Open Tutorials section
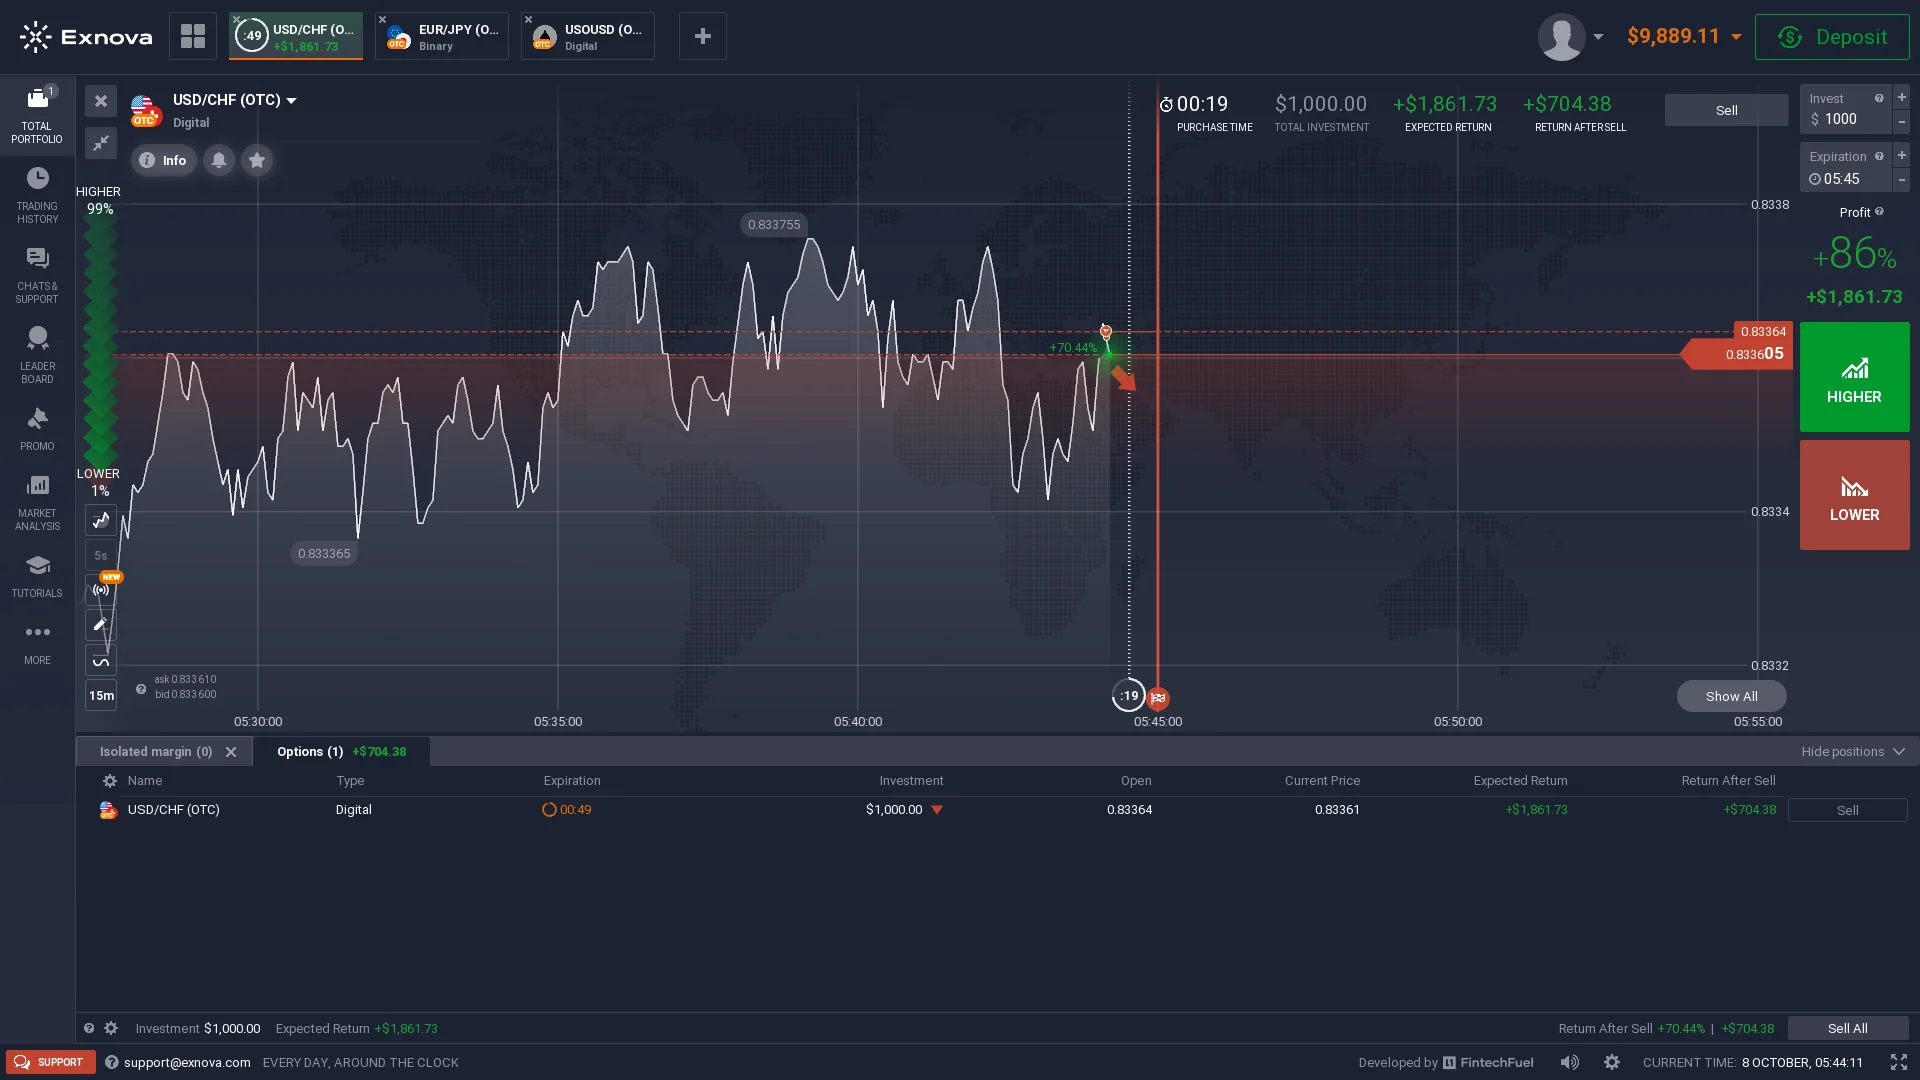This screenshot has width=1920, height=1080. point(37,577)
